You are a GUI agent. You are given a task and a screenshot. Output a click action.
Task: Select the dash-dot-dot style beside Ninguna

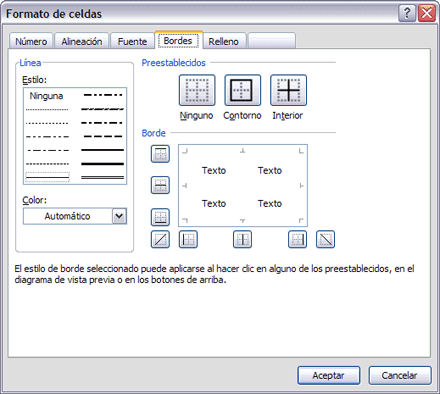tap(103, 95)
